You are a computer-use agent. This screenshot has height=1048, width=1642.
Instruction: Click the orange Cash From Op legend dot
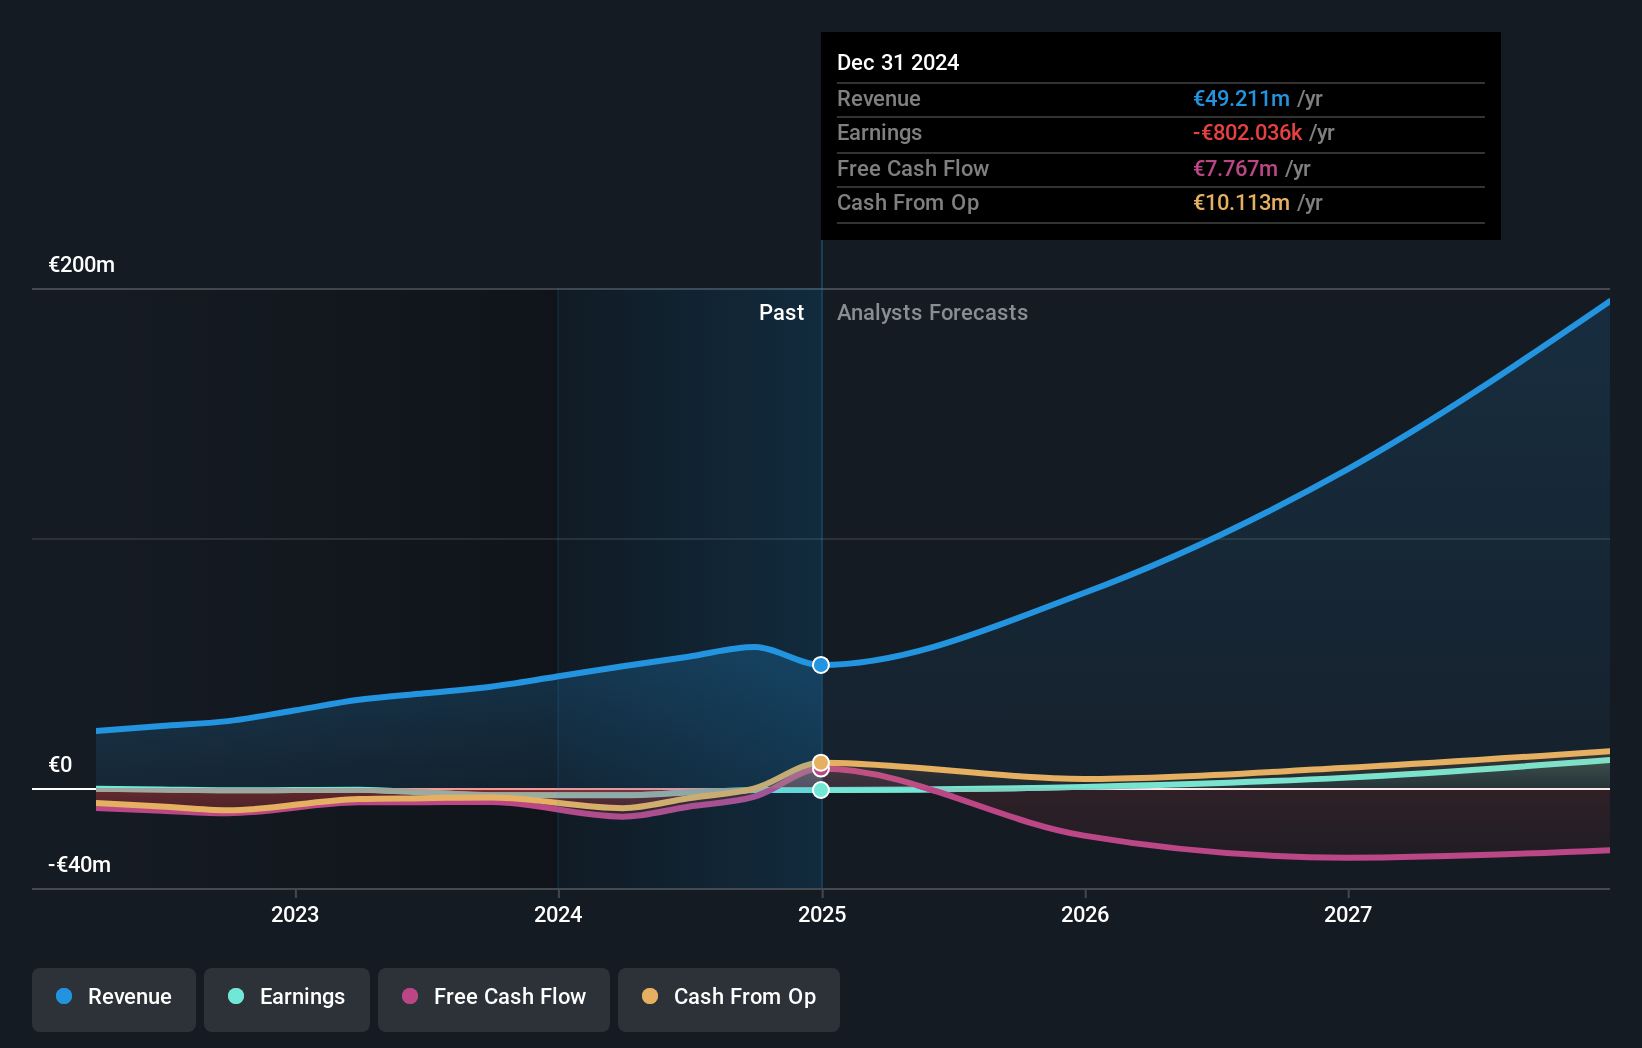point(650,997)
